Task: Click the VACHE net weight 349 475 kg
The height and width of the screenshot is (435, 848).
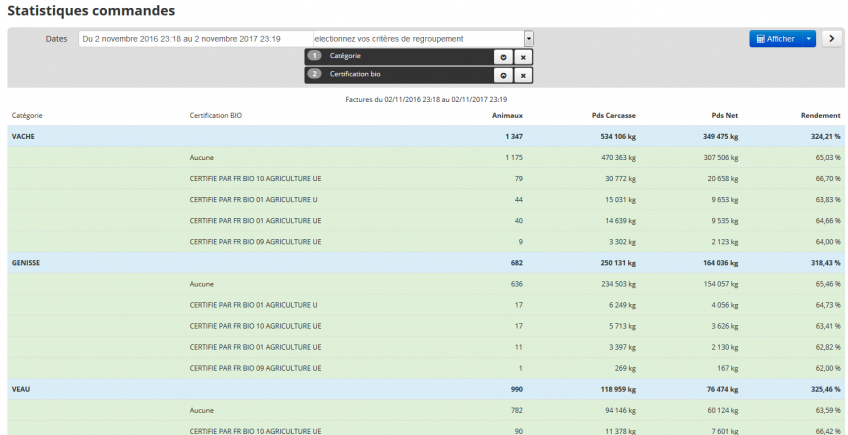Action: [x=720, y=136]
